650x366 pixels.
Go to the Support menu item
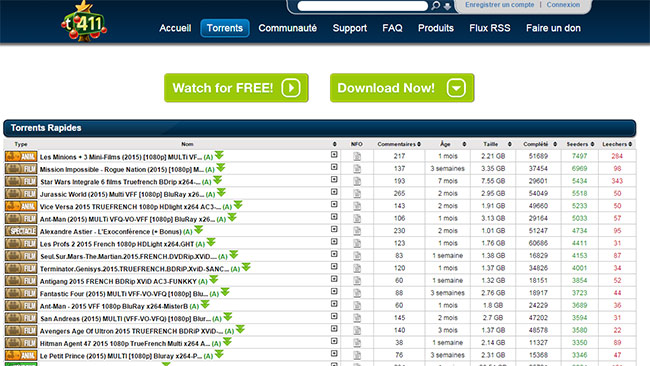[x=349, y=28]
